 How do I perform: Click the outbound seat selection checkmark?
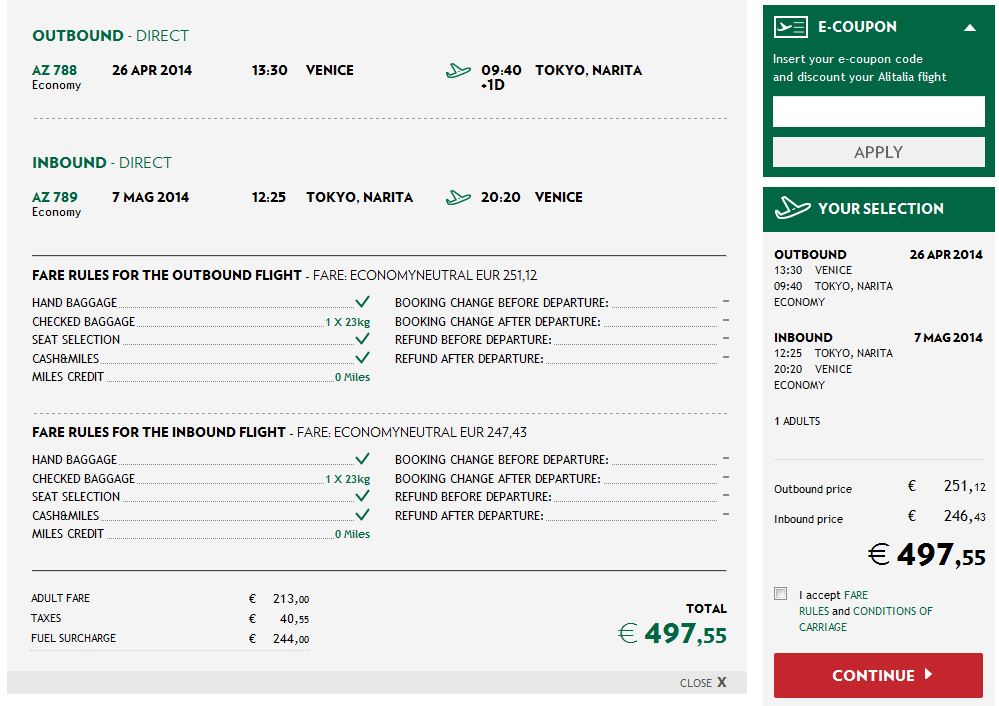tap(363, 339)
